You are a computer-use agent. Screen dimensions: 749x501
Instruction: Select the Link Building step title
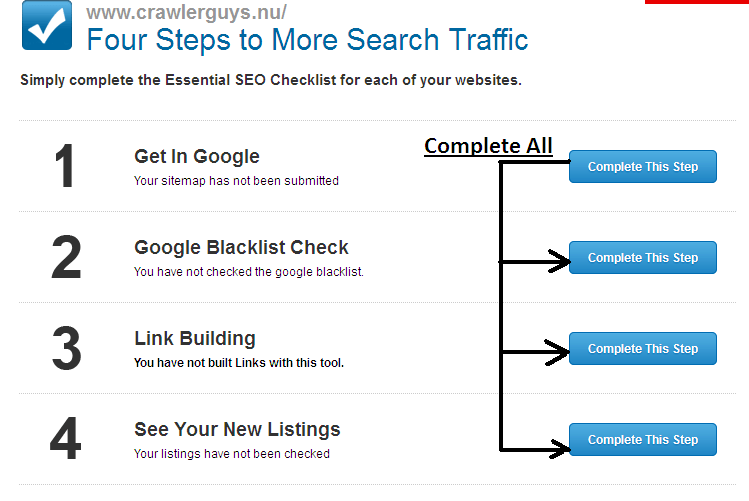pyautogui.click(x=195, y=338)
